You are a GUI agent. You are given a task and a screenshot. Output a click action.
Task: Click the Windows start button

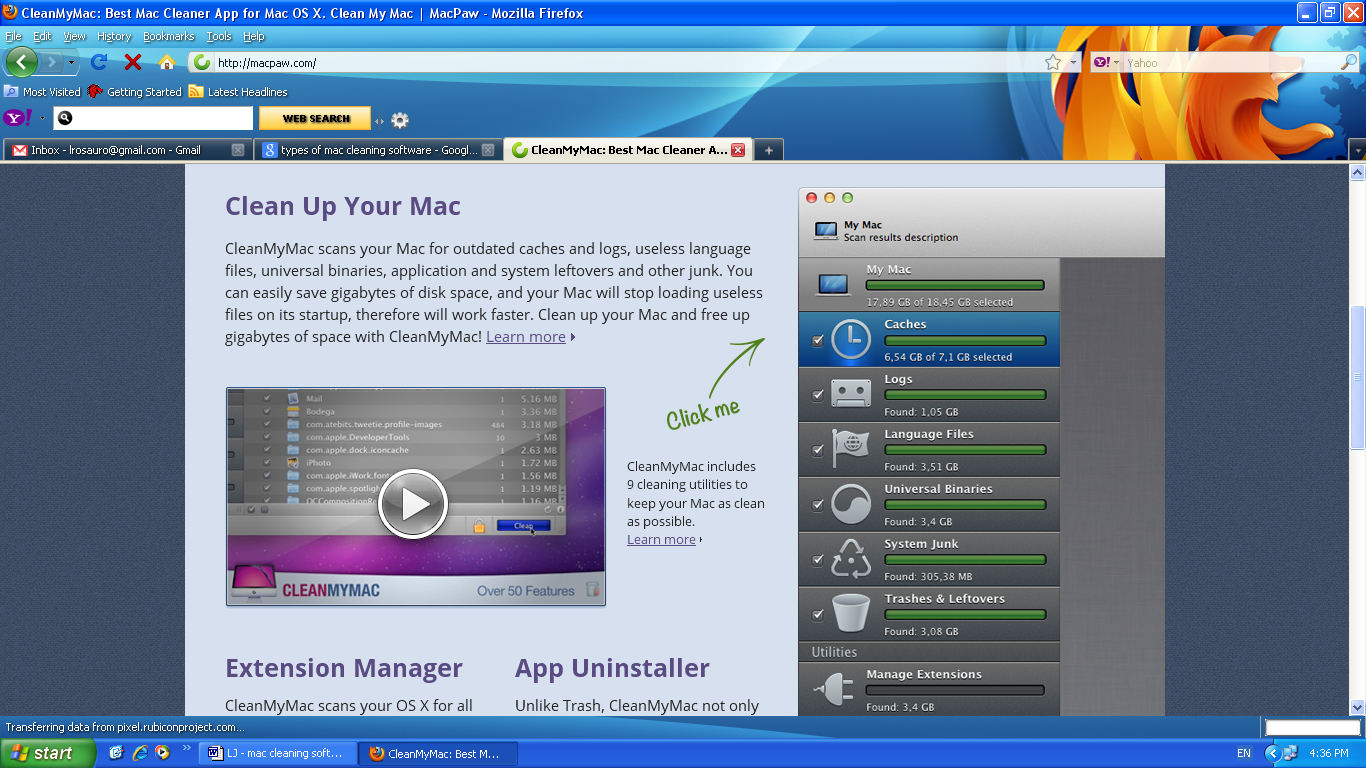tap(47, 753)
